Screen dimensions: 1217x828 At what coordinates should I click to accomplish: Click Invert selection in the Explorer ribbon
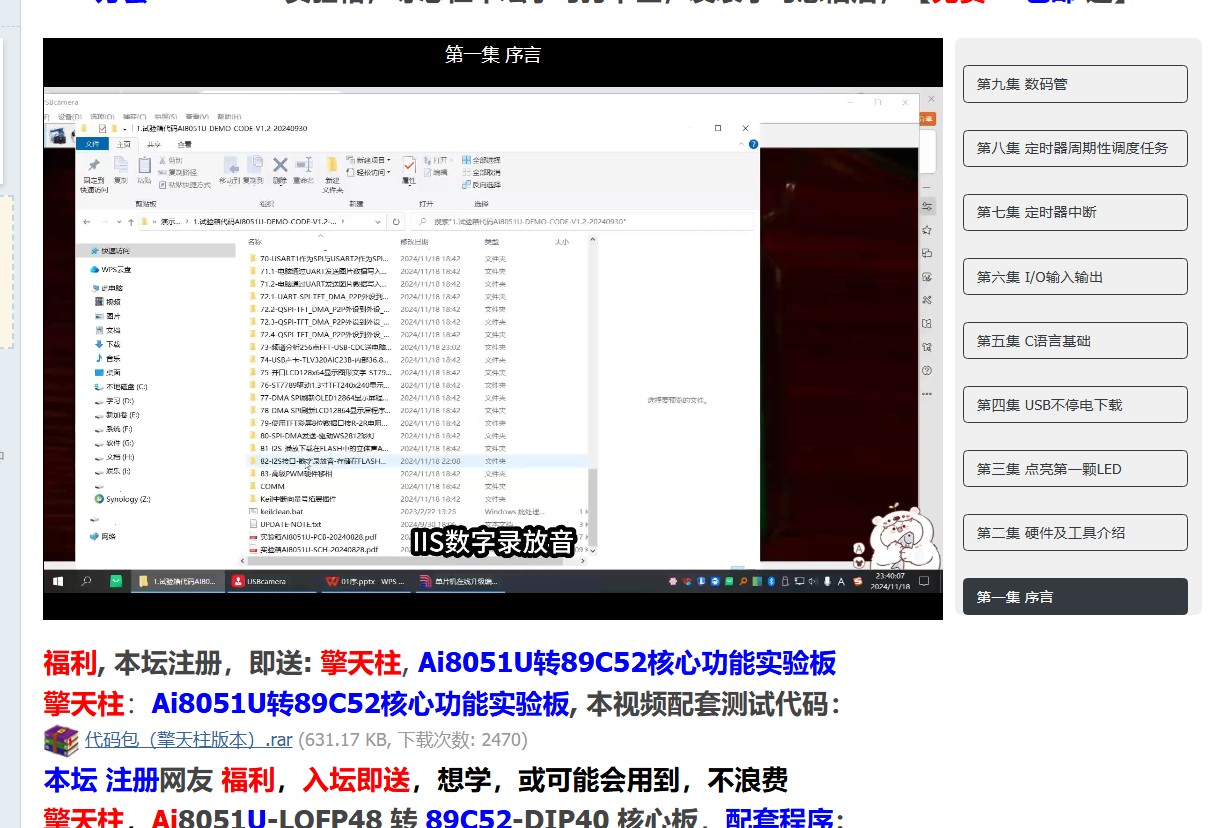click(x=481, y=184)
